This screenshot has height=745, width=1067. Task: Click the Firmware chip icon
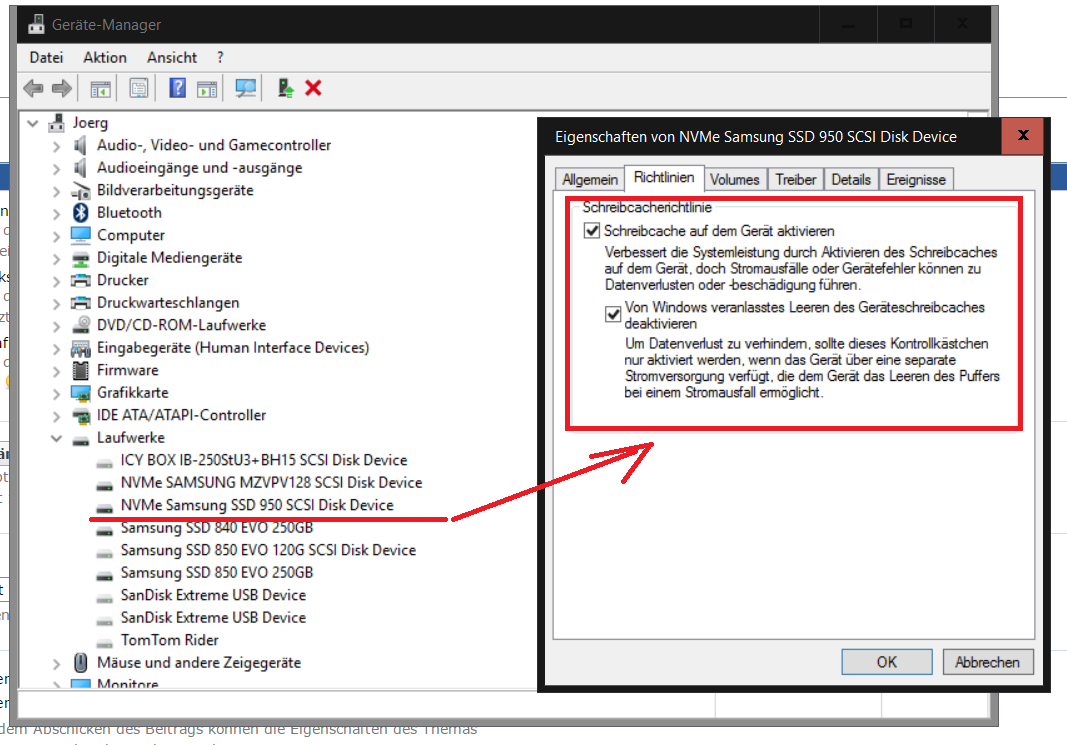point(81,370)
